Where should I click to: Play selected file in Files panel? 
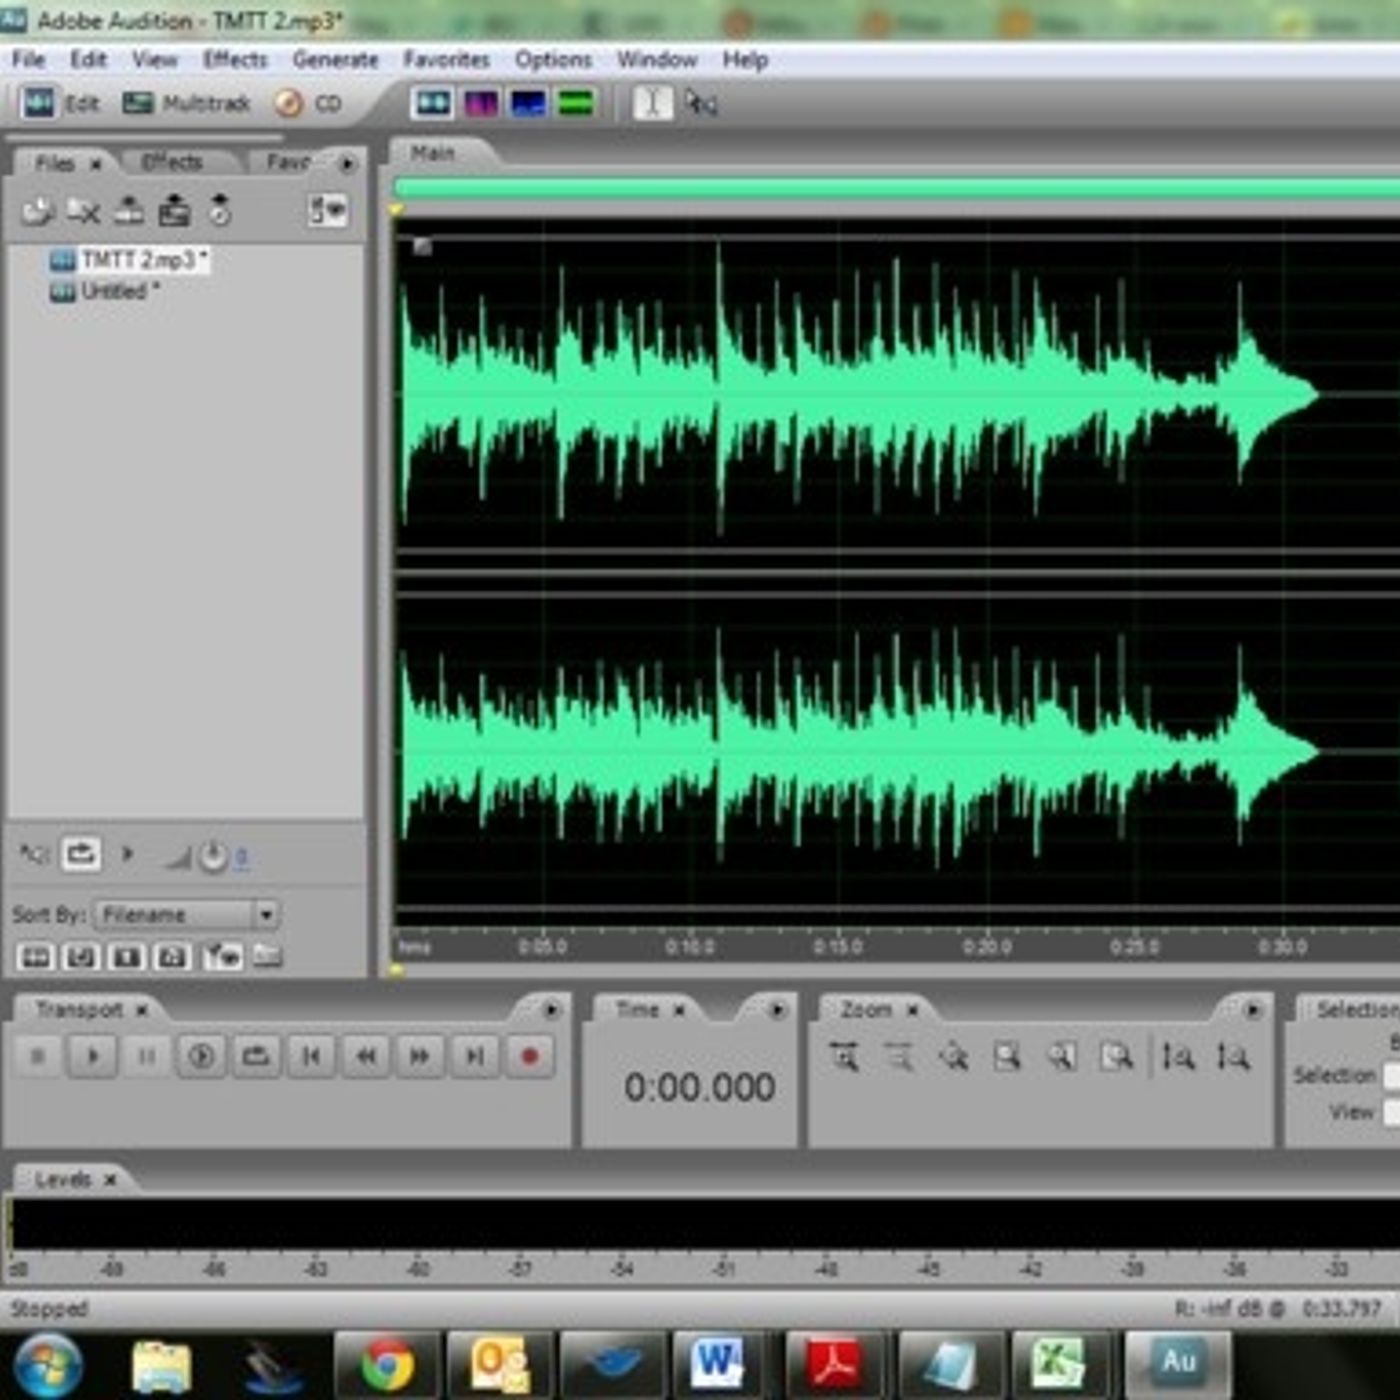127,854
